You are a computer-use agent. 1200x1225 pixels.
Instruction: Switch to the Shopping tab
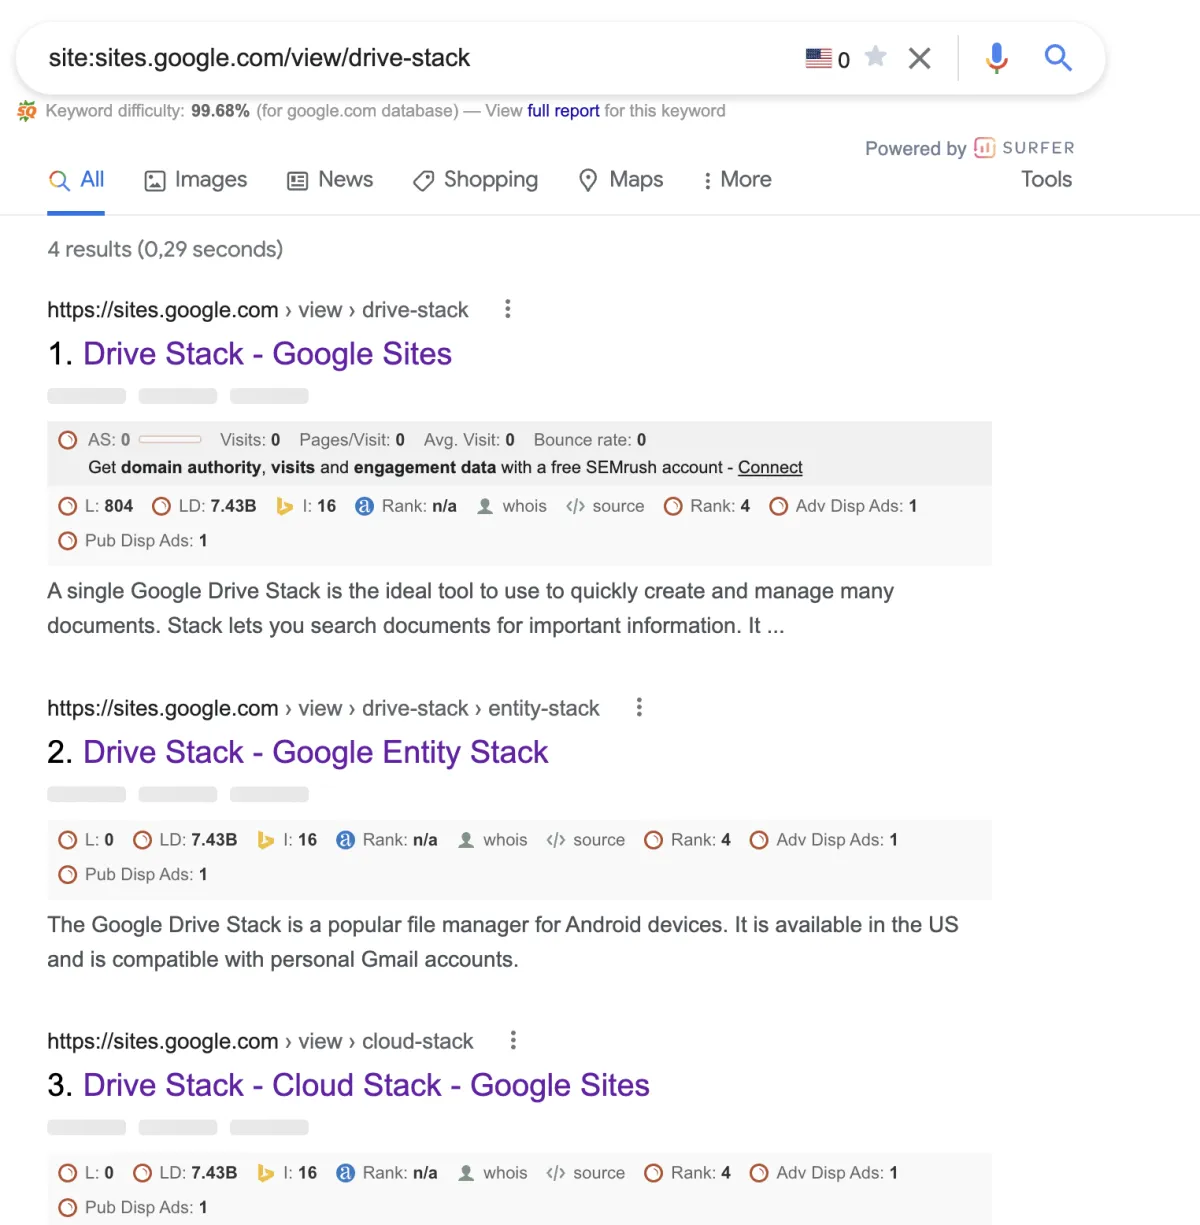pos(475,180)
